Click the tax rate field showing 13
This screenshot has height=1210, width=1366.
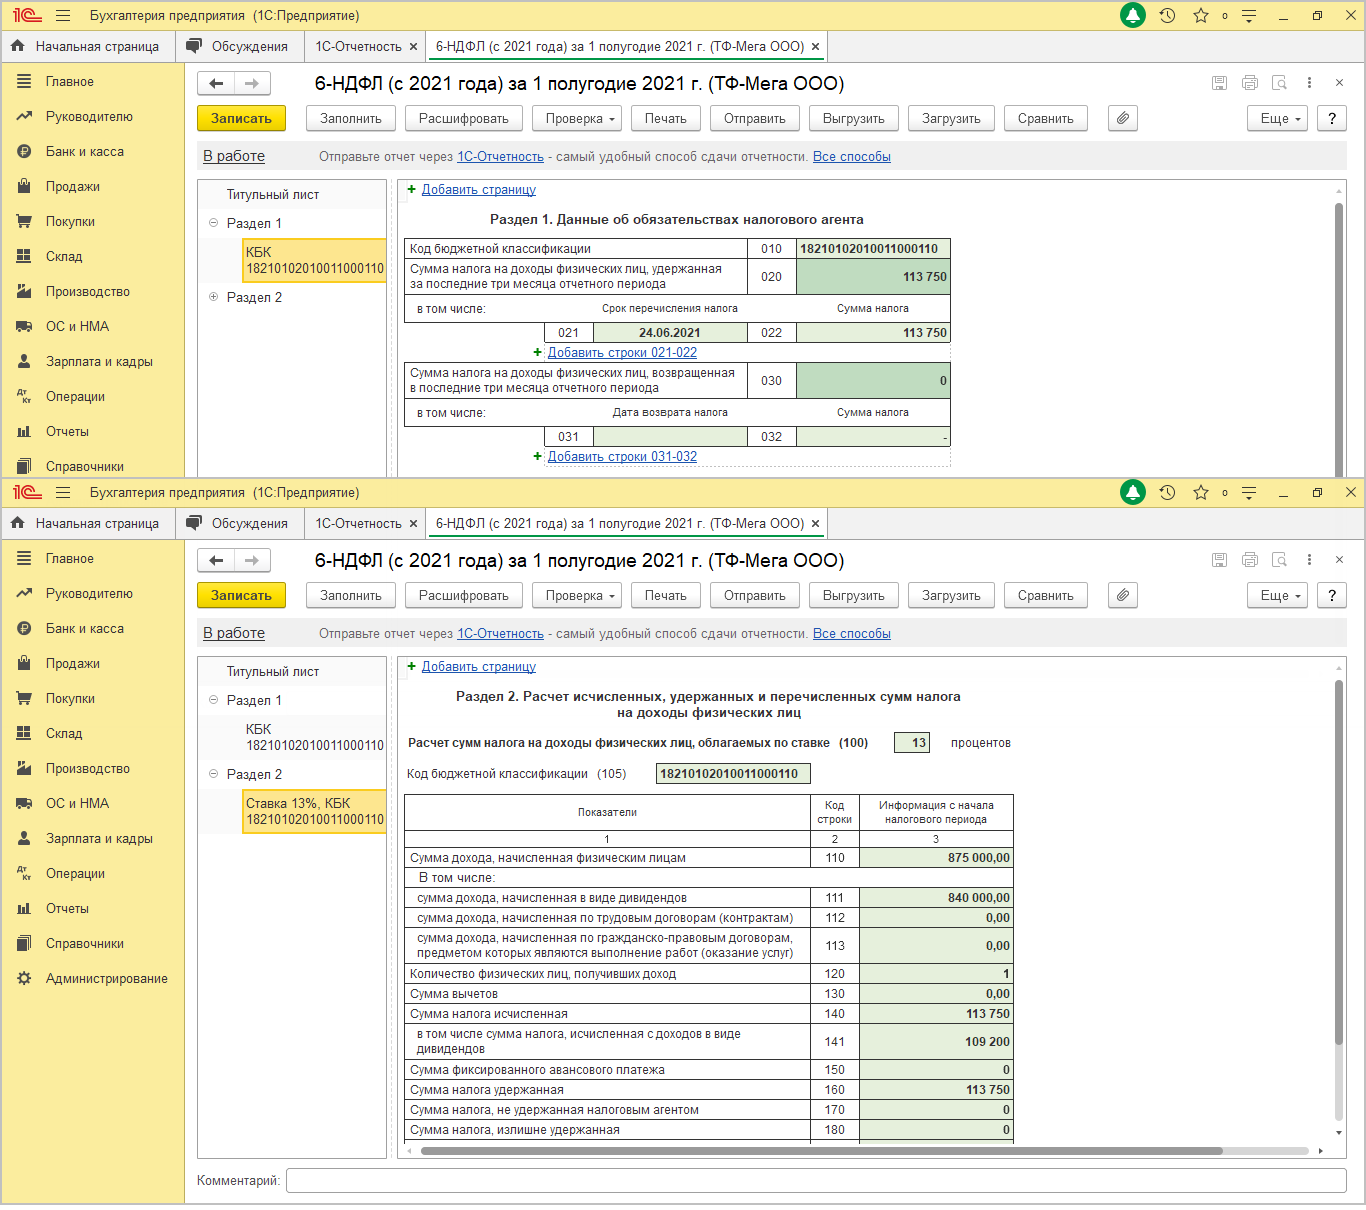coord(912,742)
